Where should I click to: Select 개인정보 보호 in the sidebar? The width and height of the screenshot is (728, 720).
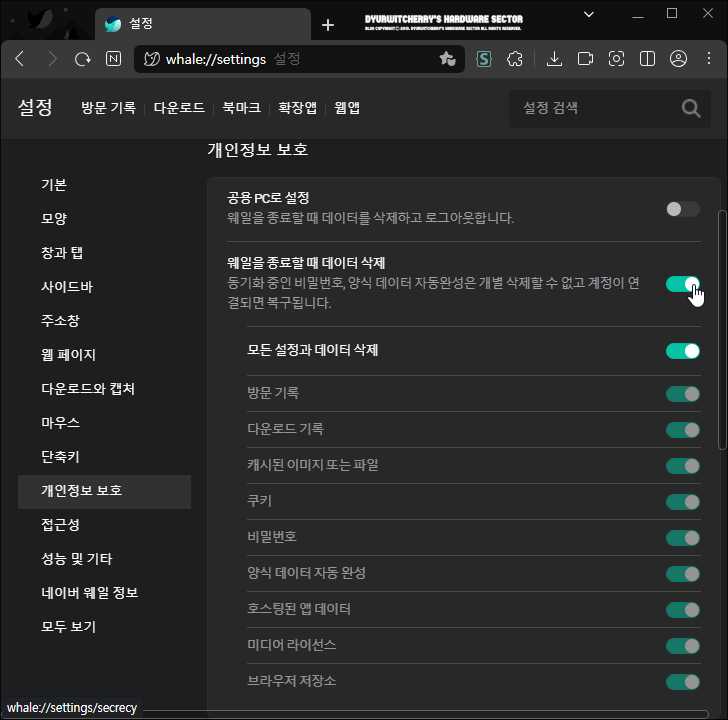point(104,492)
